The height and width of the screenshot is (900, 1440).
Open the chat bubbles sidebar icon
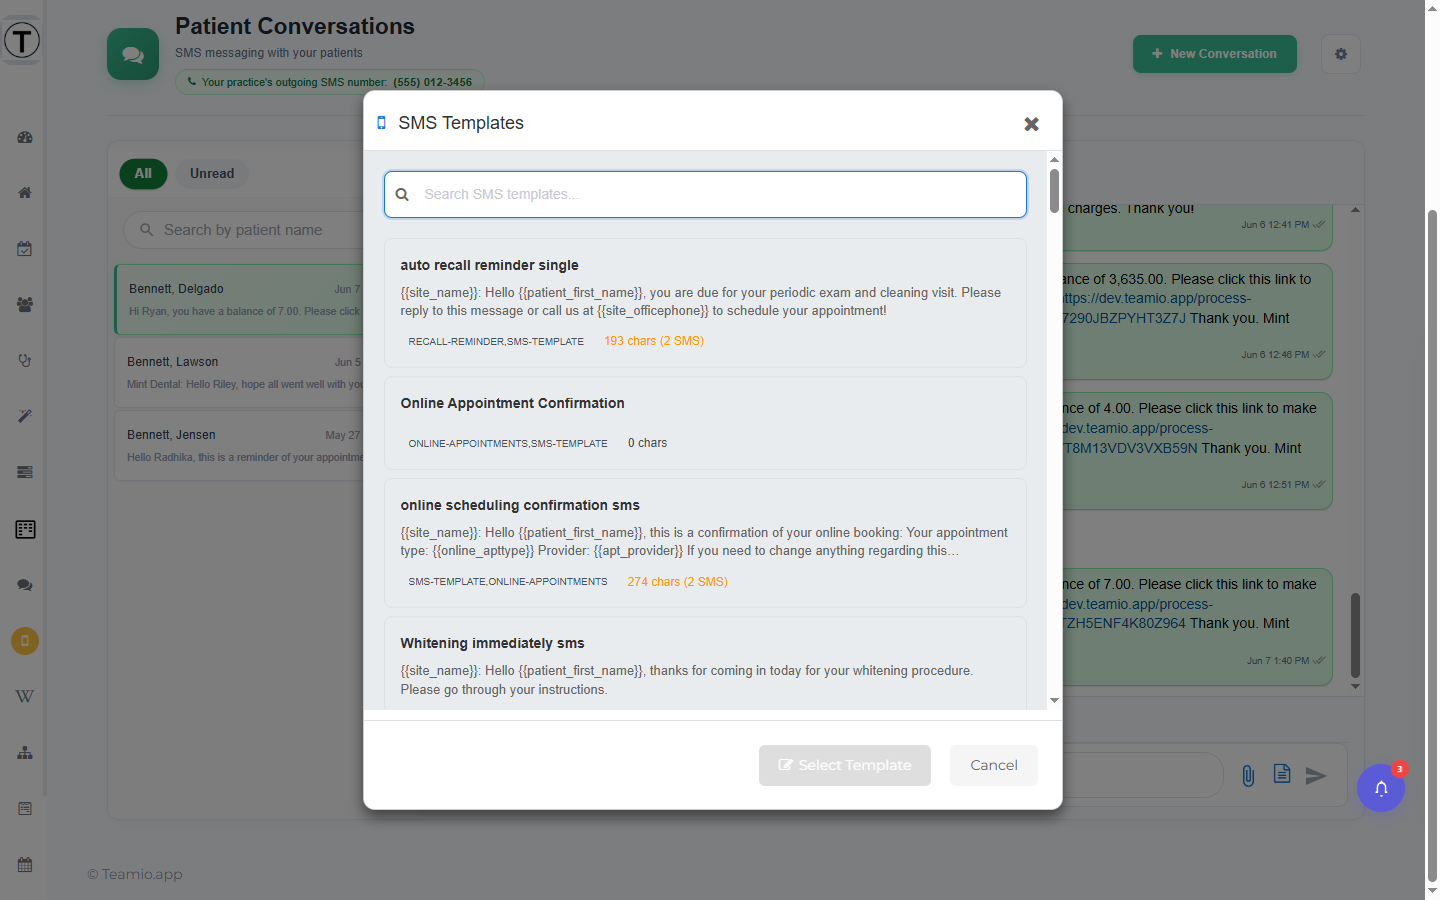[x=25, y=585]
